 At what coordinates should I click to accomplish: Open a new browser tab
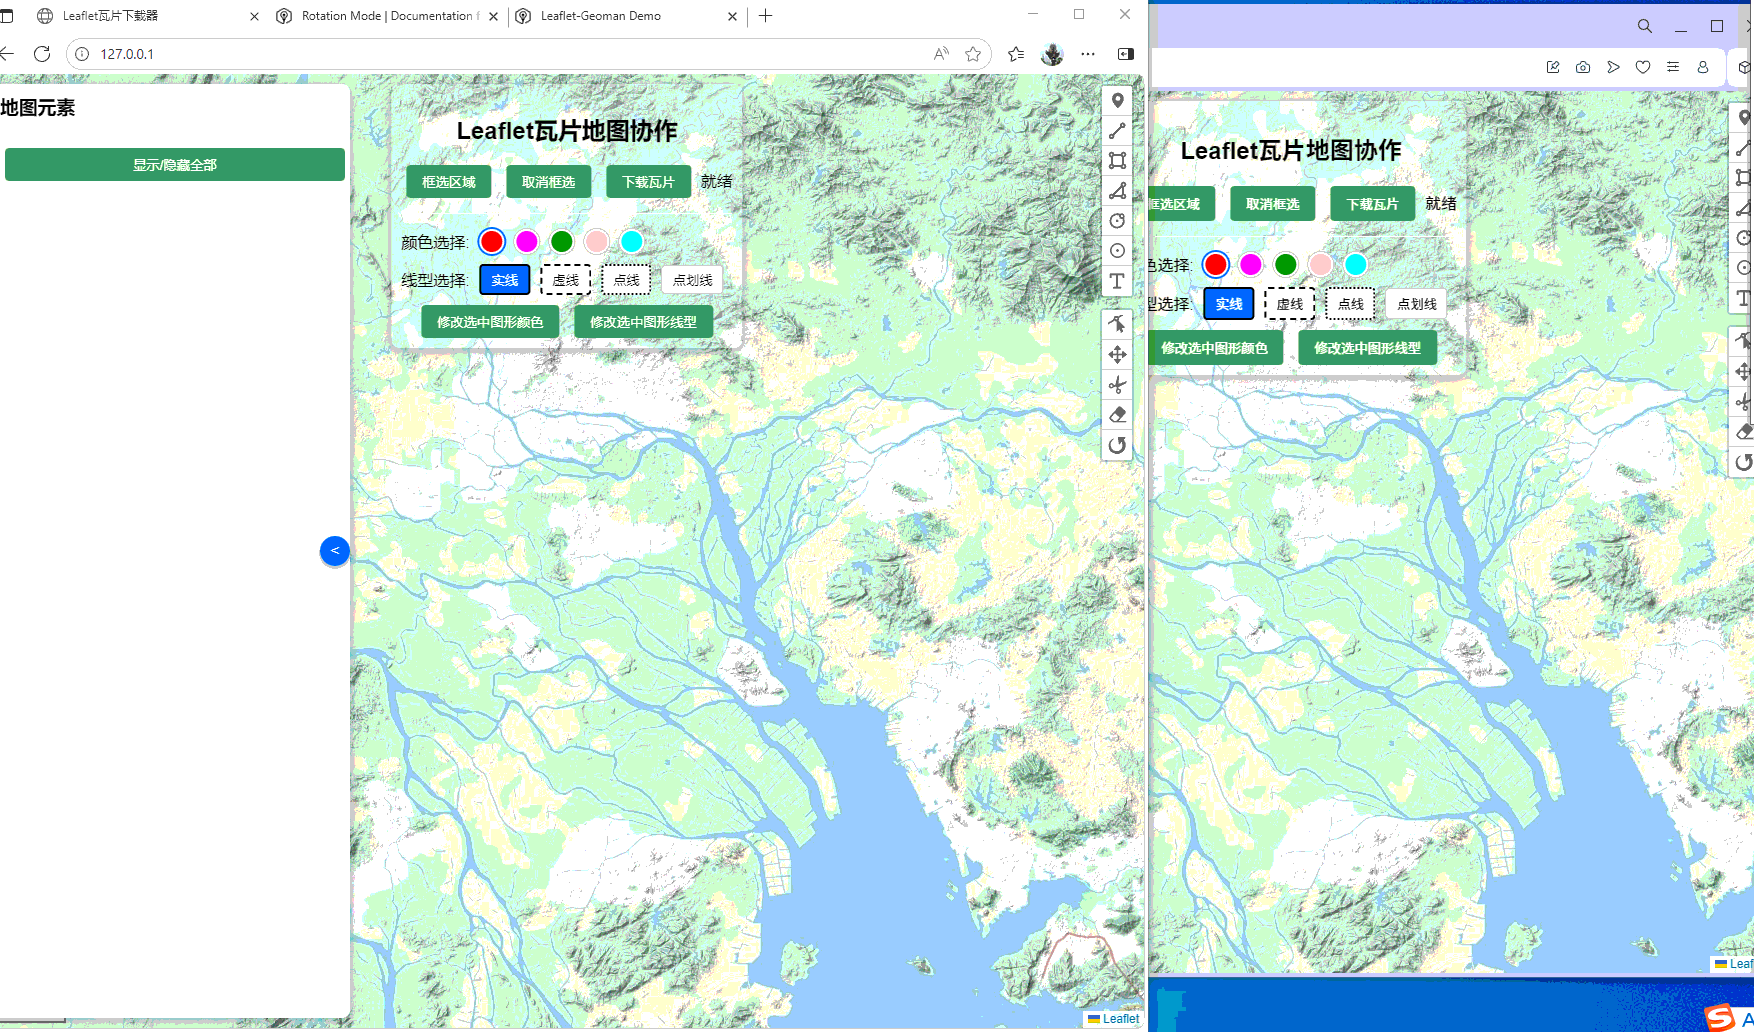pos(766,16)
